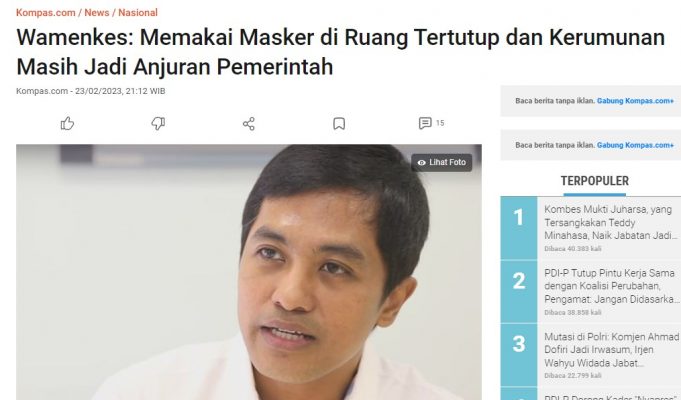
Task: Click the thumbs-up like icon
Action: pyautogui.click(x=67, y=124)
